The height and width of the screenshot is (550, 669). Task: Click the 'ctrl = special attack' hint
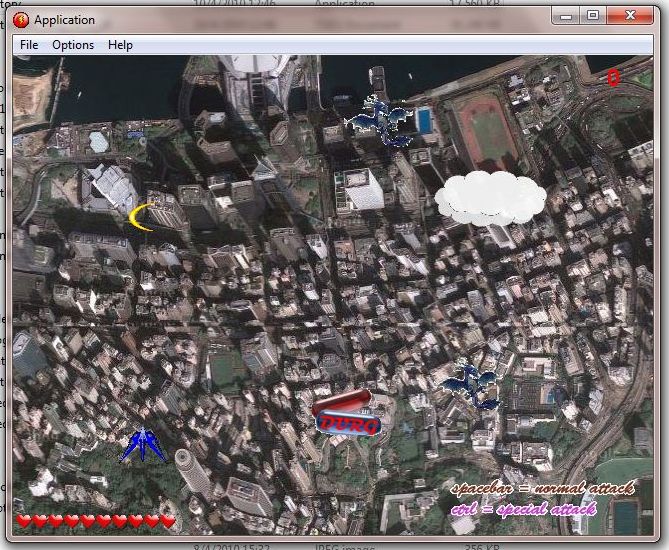point(524,509)
